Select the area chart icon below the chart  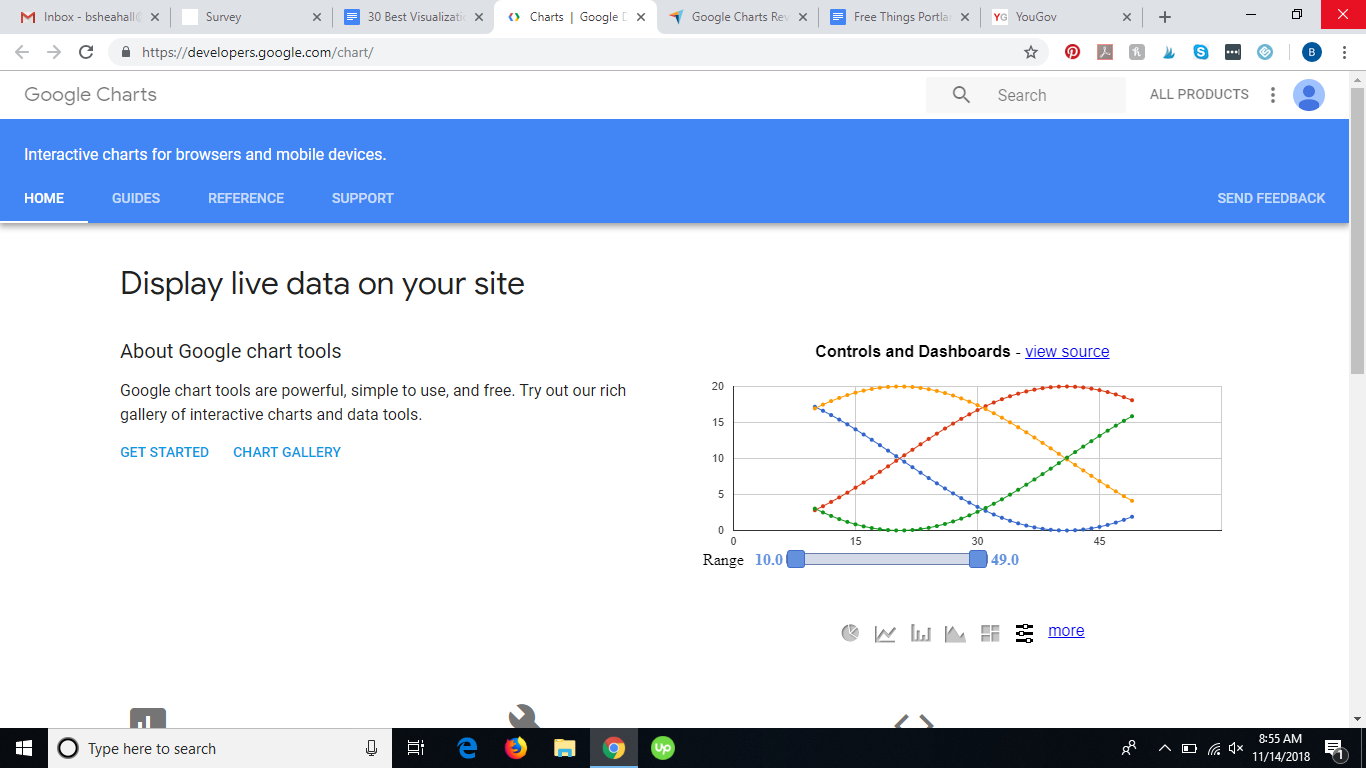click(955, 633)
